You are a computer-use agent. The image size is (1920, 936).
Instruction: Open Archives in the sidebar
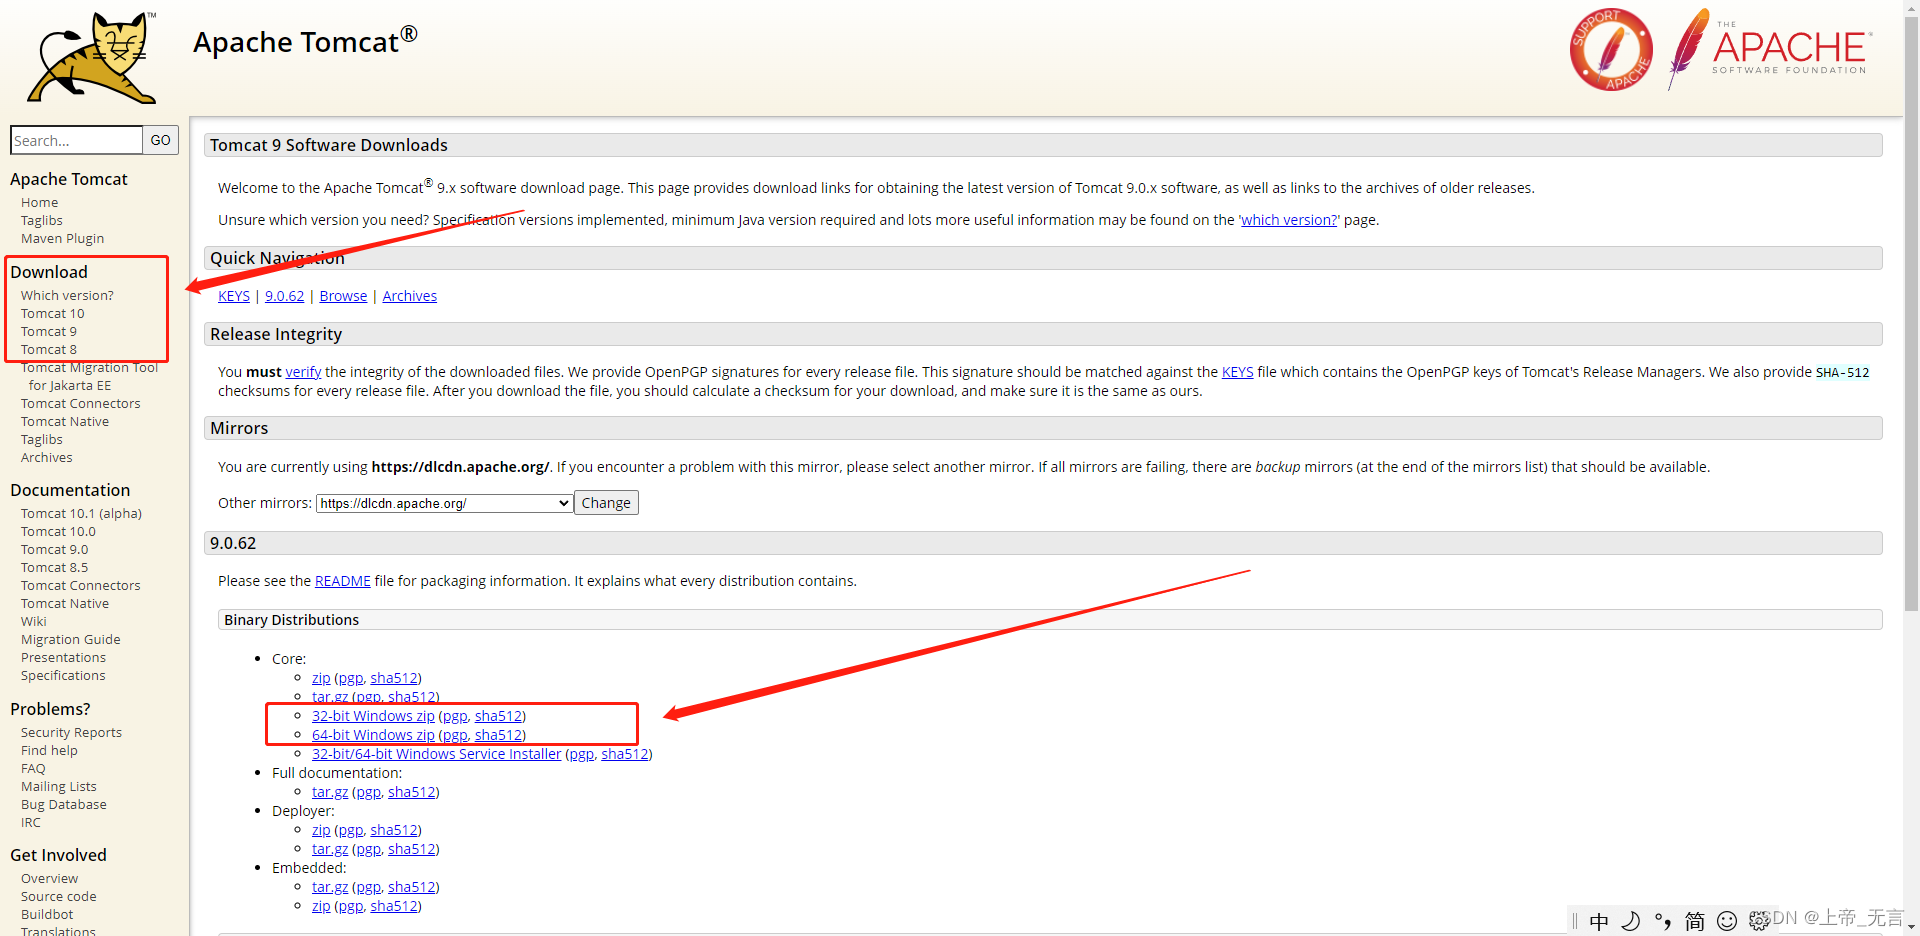click(46, 457)
